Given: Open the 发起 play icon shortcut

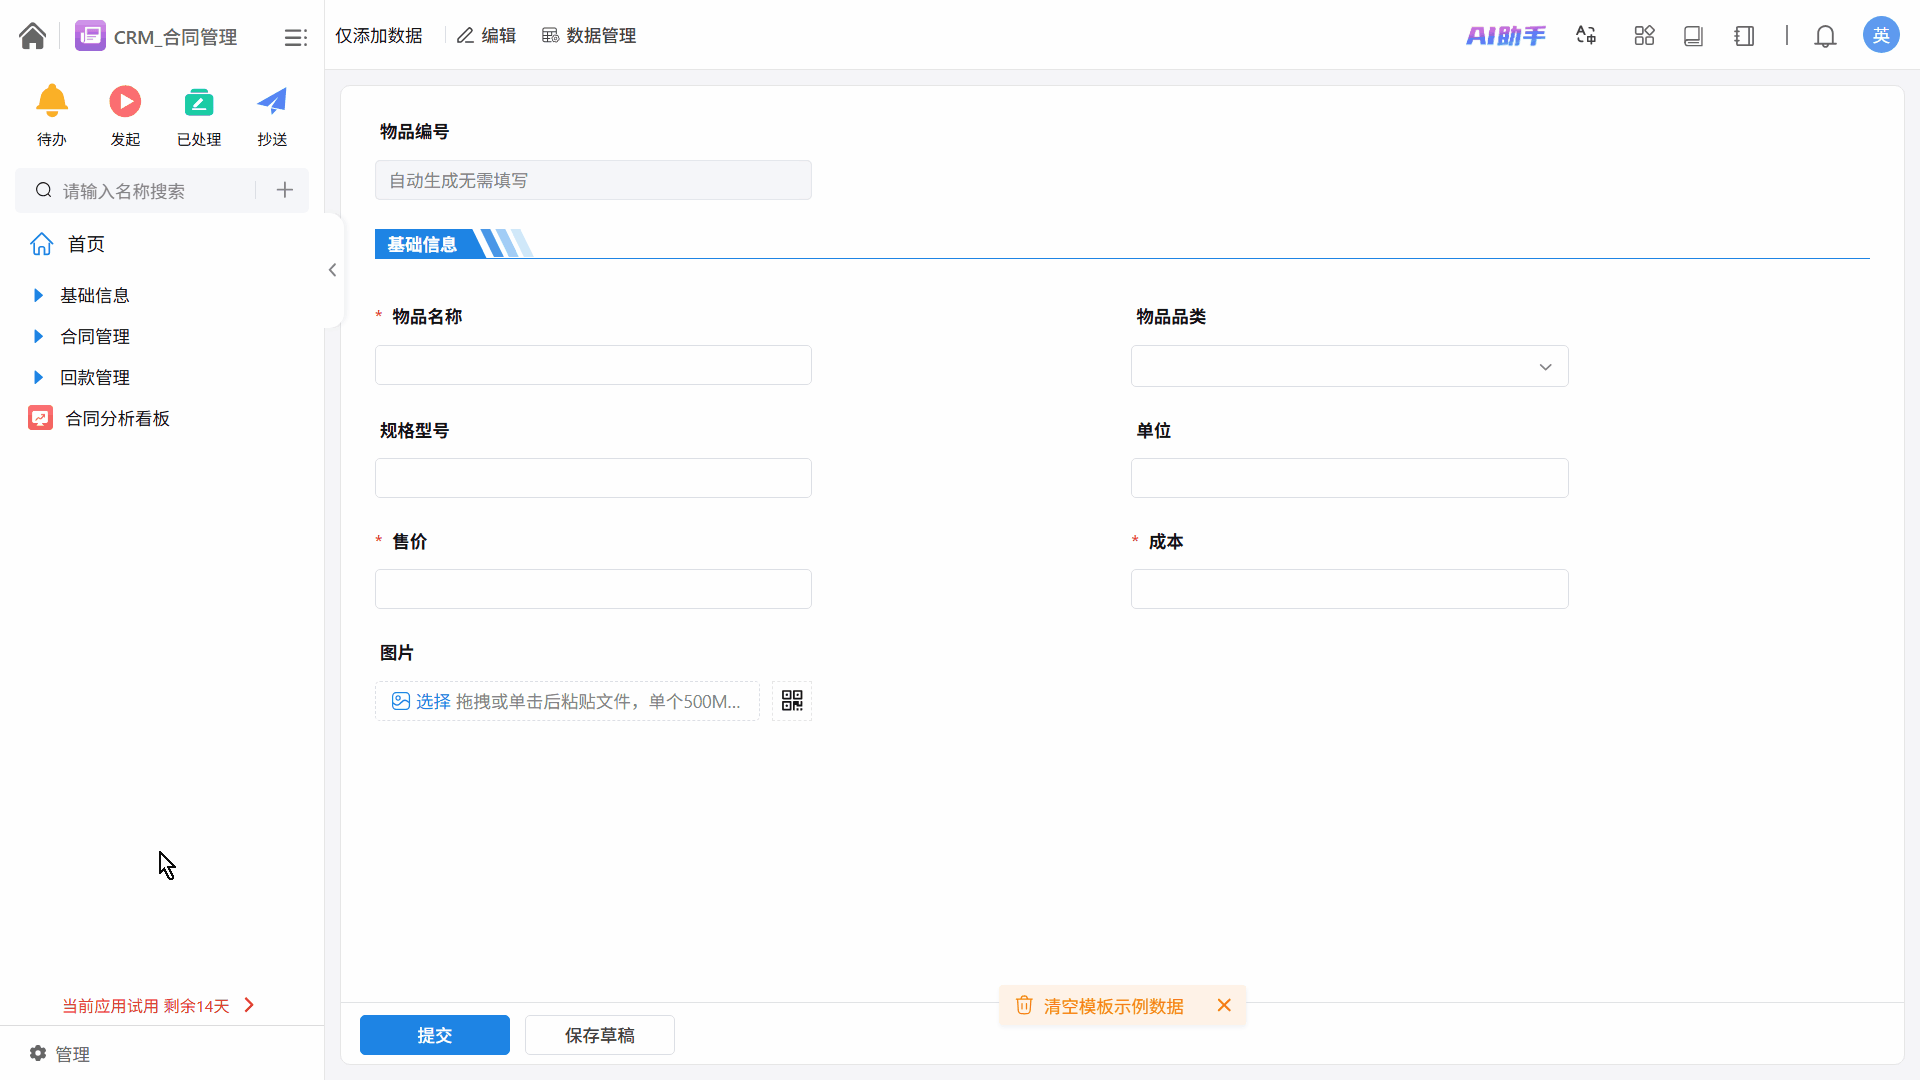Looking at the screenshot, I should (125, 102).
